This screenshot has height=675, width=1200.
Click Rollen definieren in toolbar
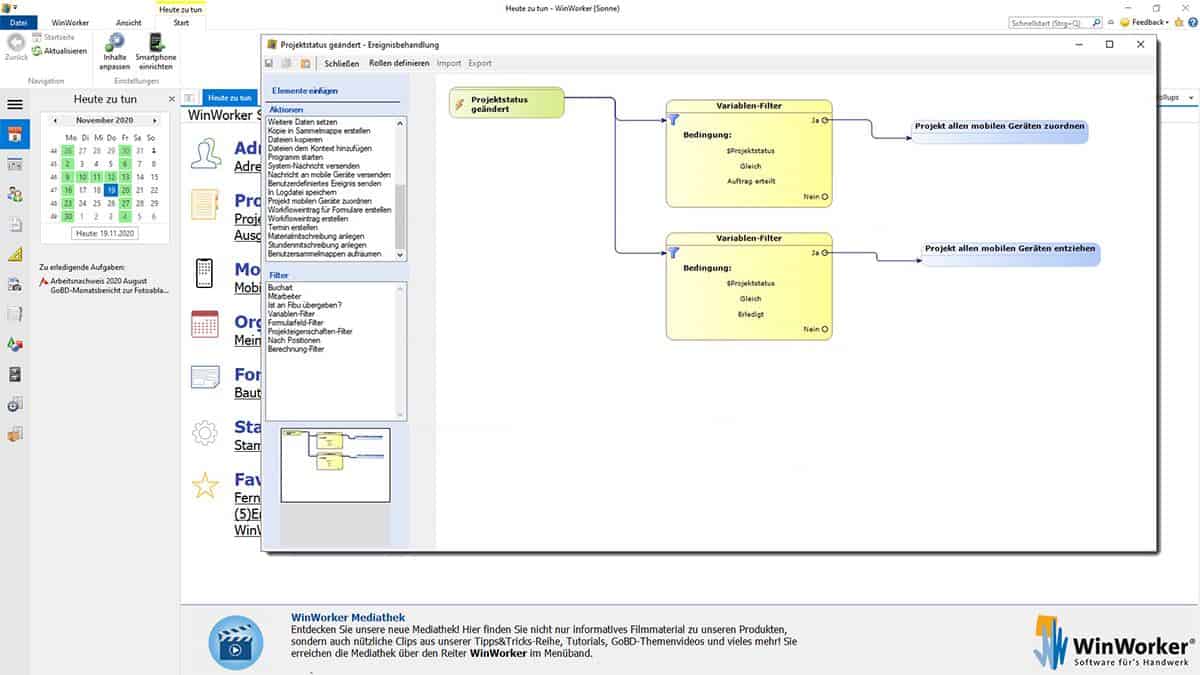(399, 63)
